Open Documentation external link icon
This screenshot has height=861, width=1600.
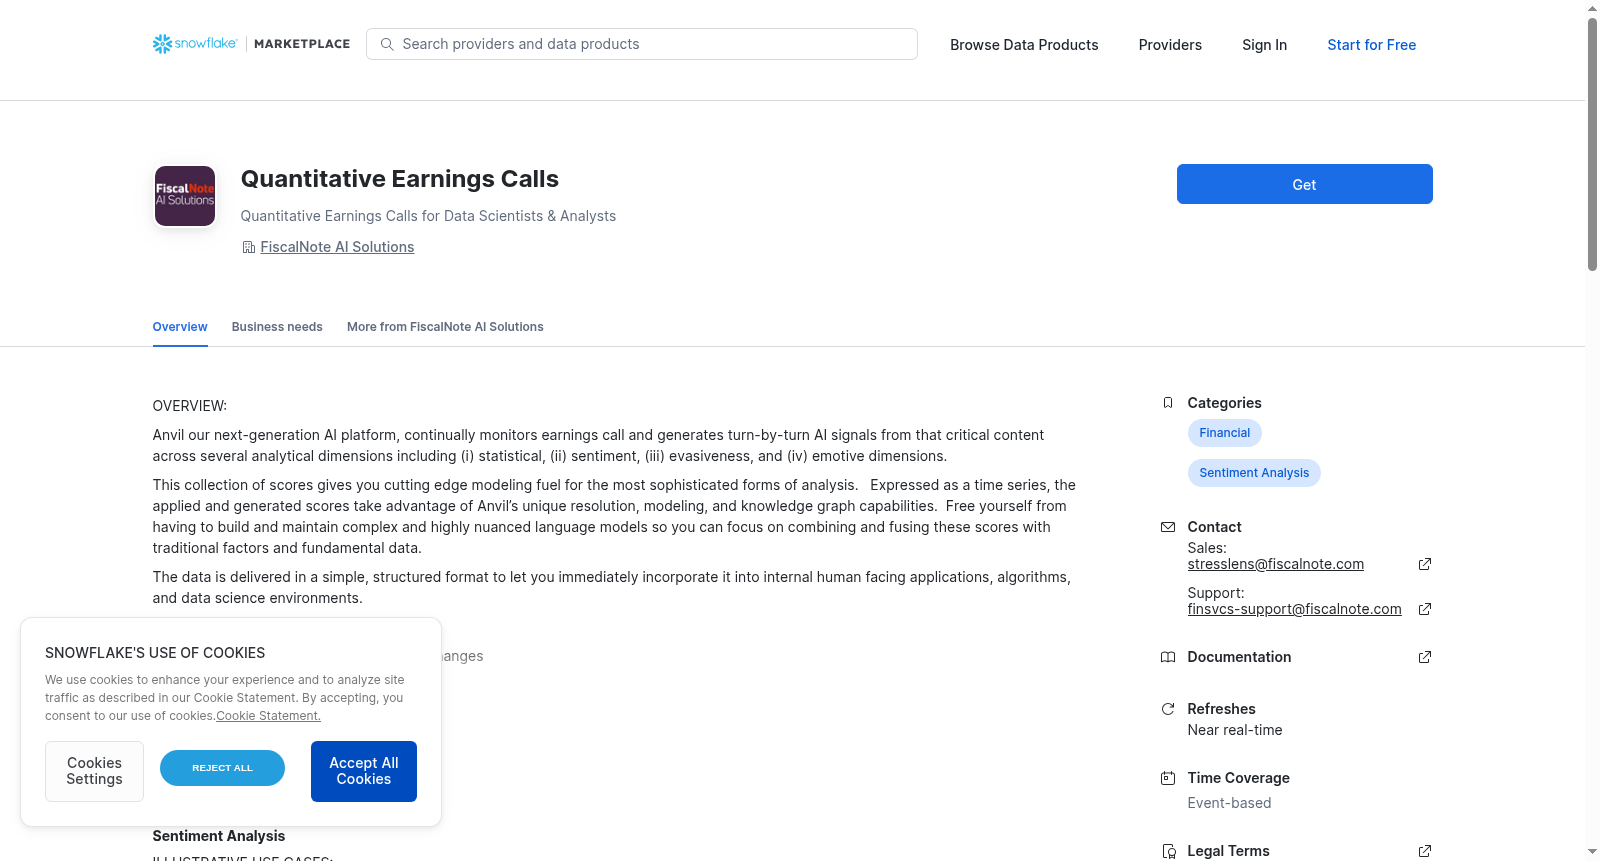pyautogui.click(x=1425, y=657)
